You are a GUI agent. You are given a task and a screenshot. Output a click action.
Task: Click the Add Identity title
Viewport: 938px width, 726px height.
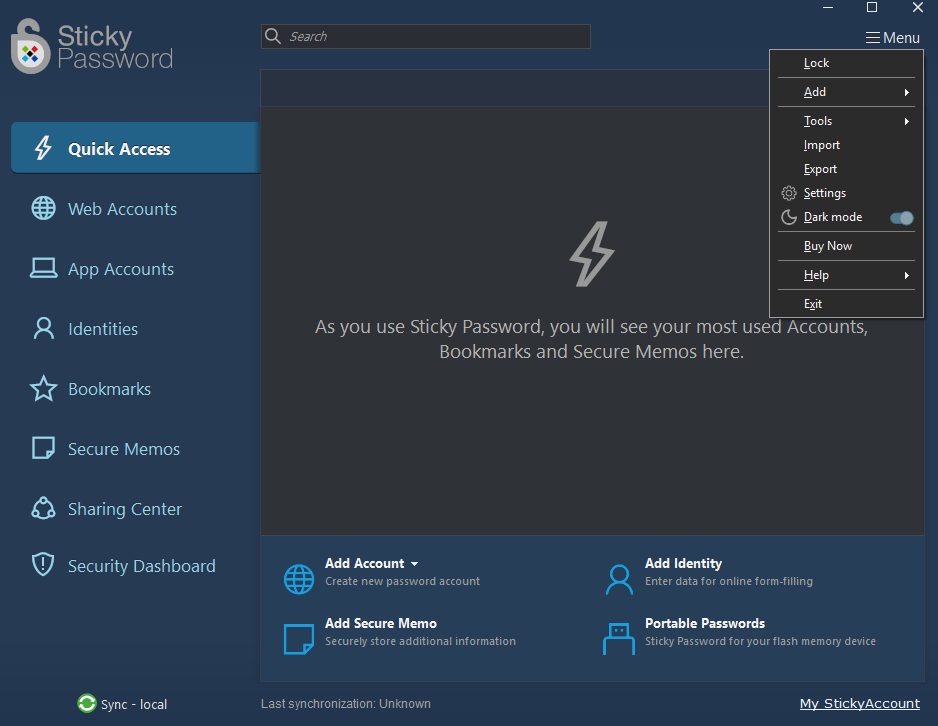(683, 563)
